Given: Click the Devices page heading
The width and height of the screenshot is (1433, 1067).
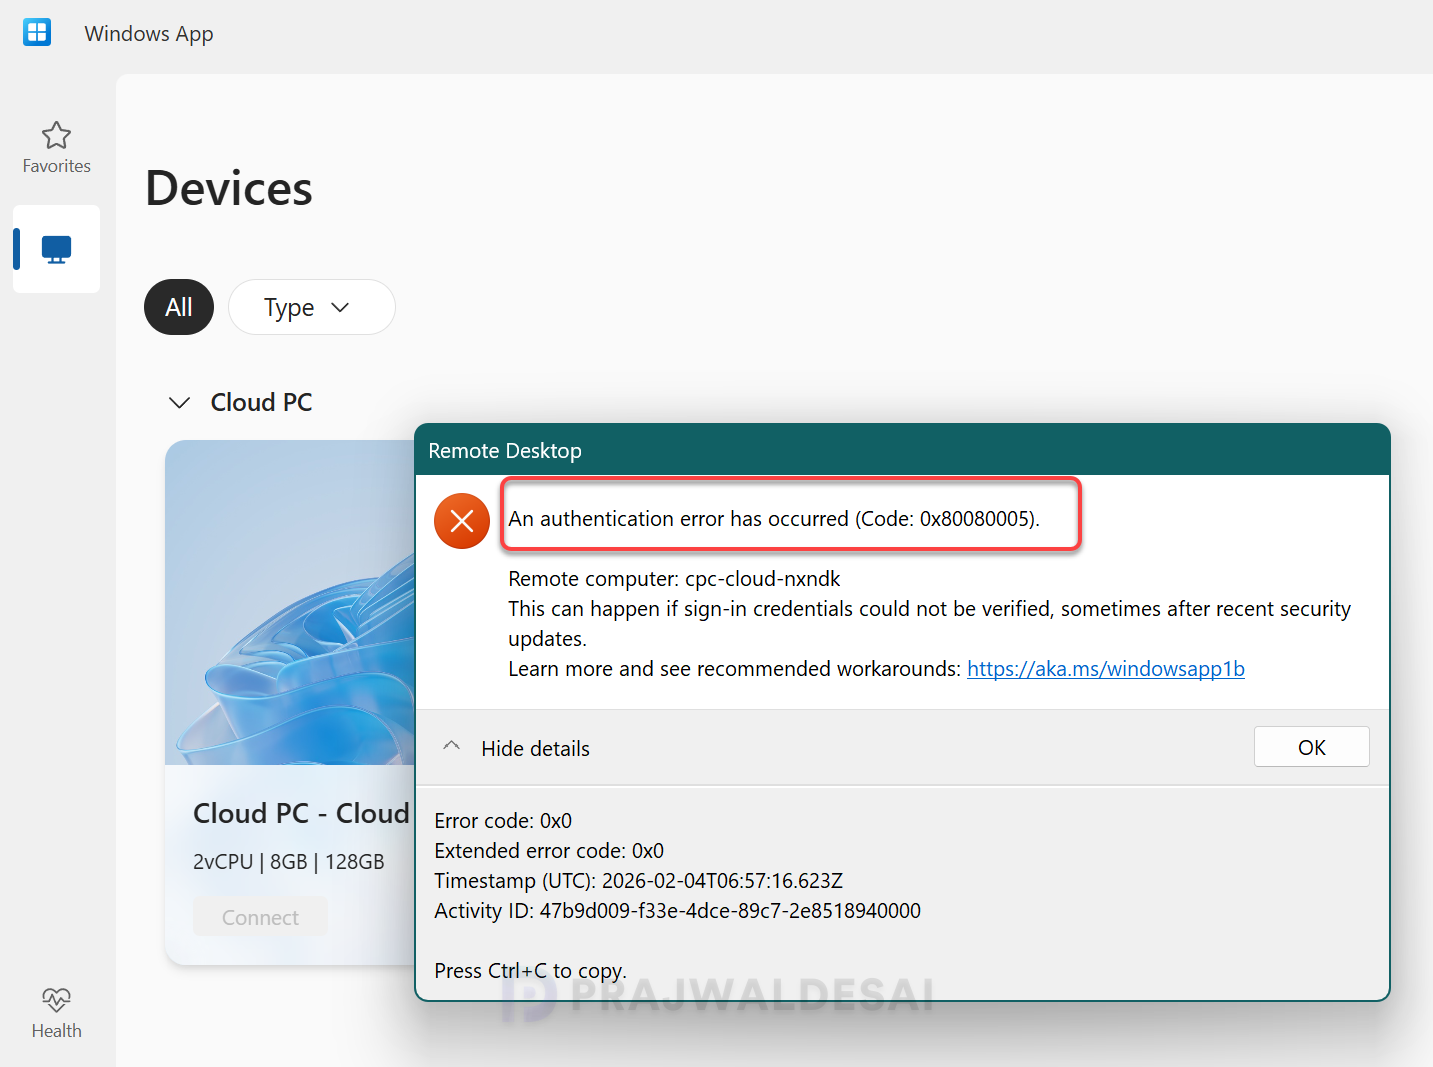Looking at the screenshot, I should point(229,188).
